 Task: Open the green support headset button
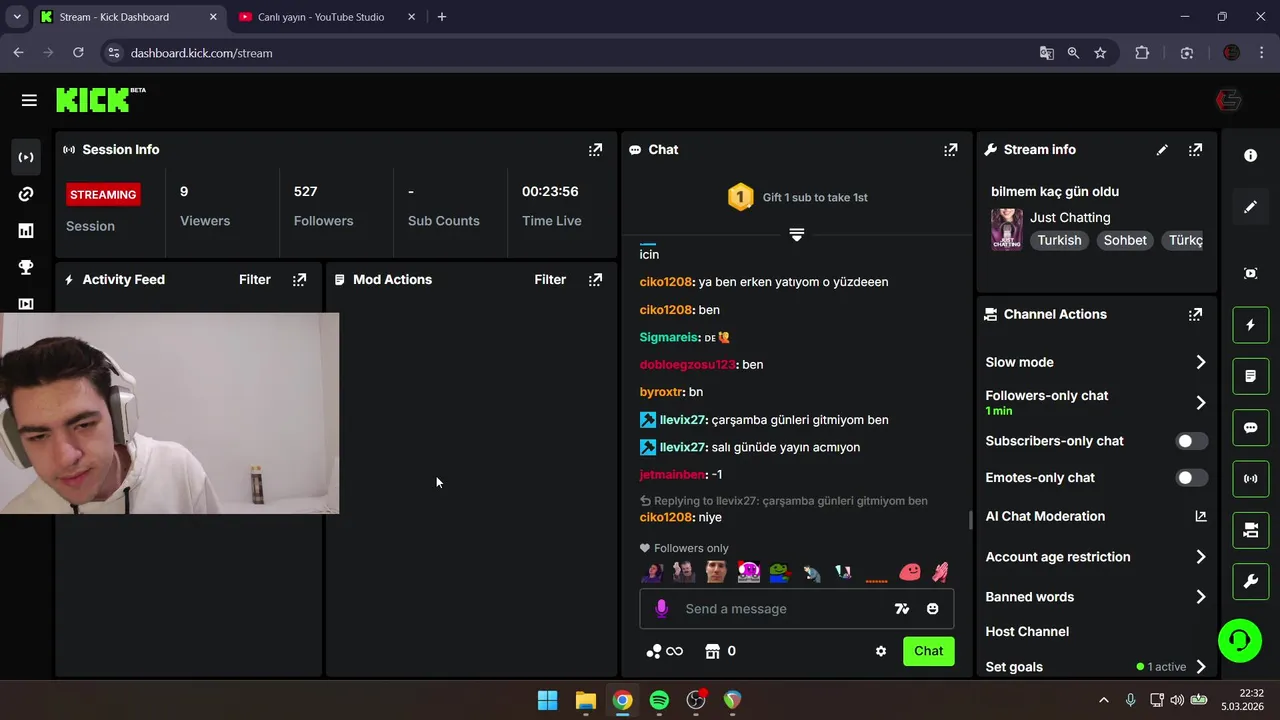point(1240,640)
